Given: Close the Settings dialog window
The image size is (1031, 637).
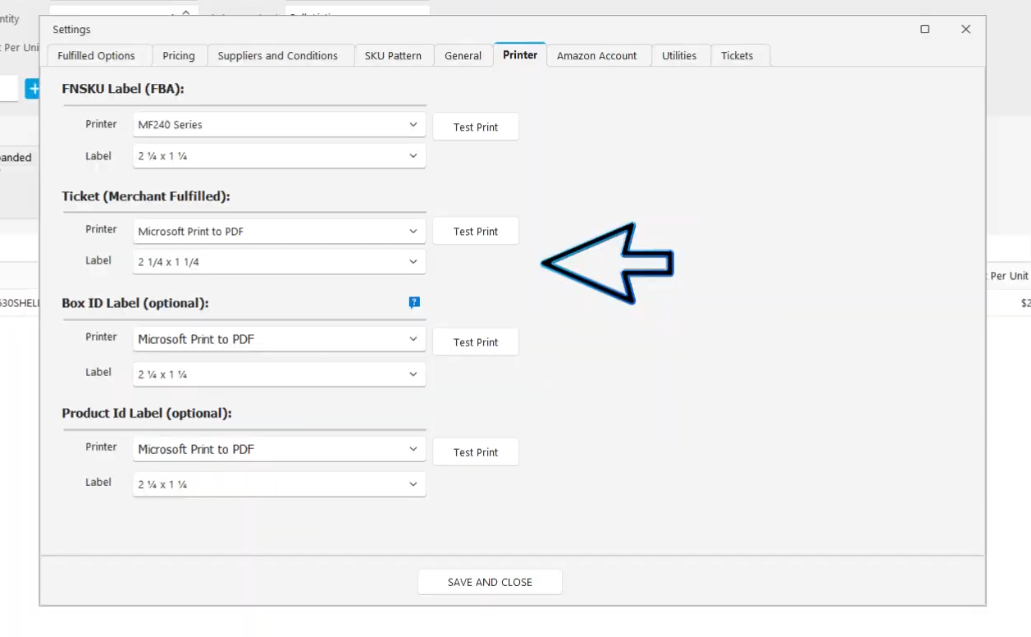Looking at the screenshot, I should (x=965, y=30).
